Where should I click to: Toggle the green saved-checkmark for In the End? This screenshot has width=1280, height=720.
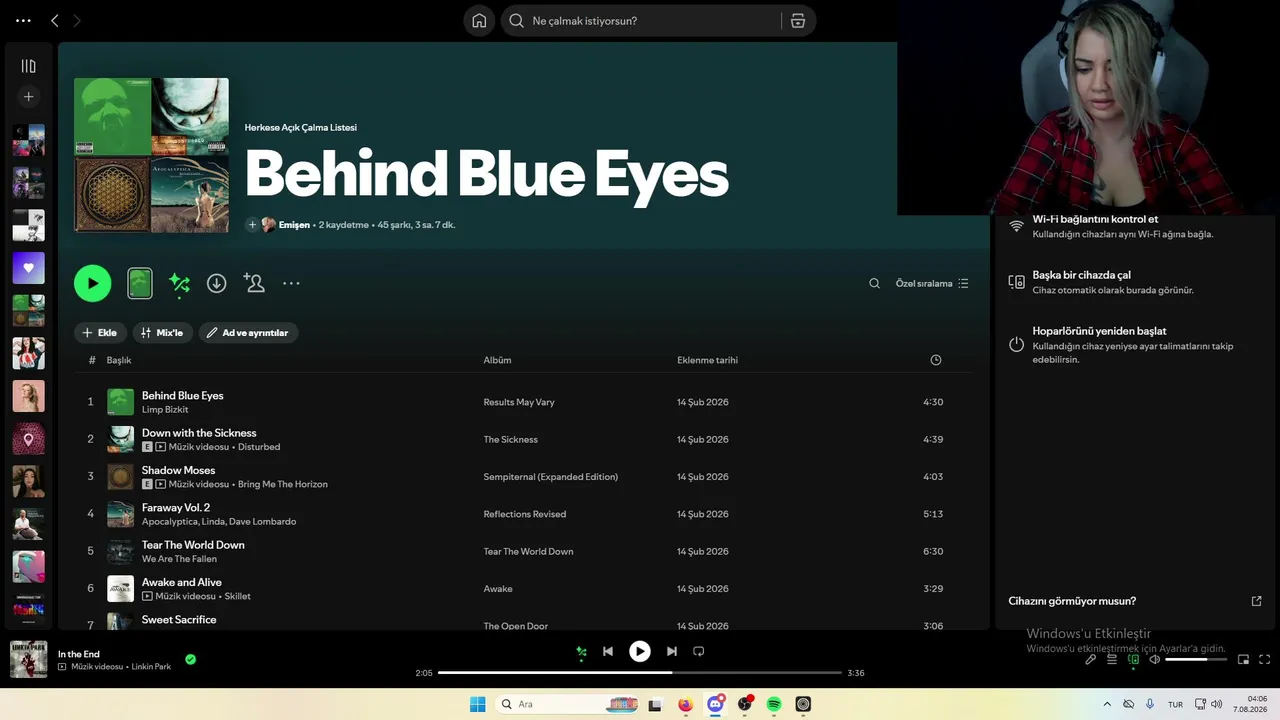pyautogui.click(x=190, y=659)
